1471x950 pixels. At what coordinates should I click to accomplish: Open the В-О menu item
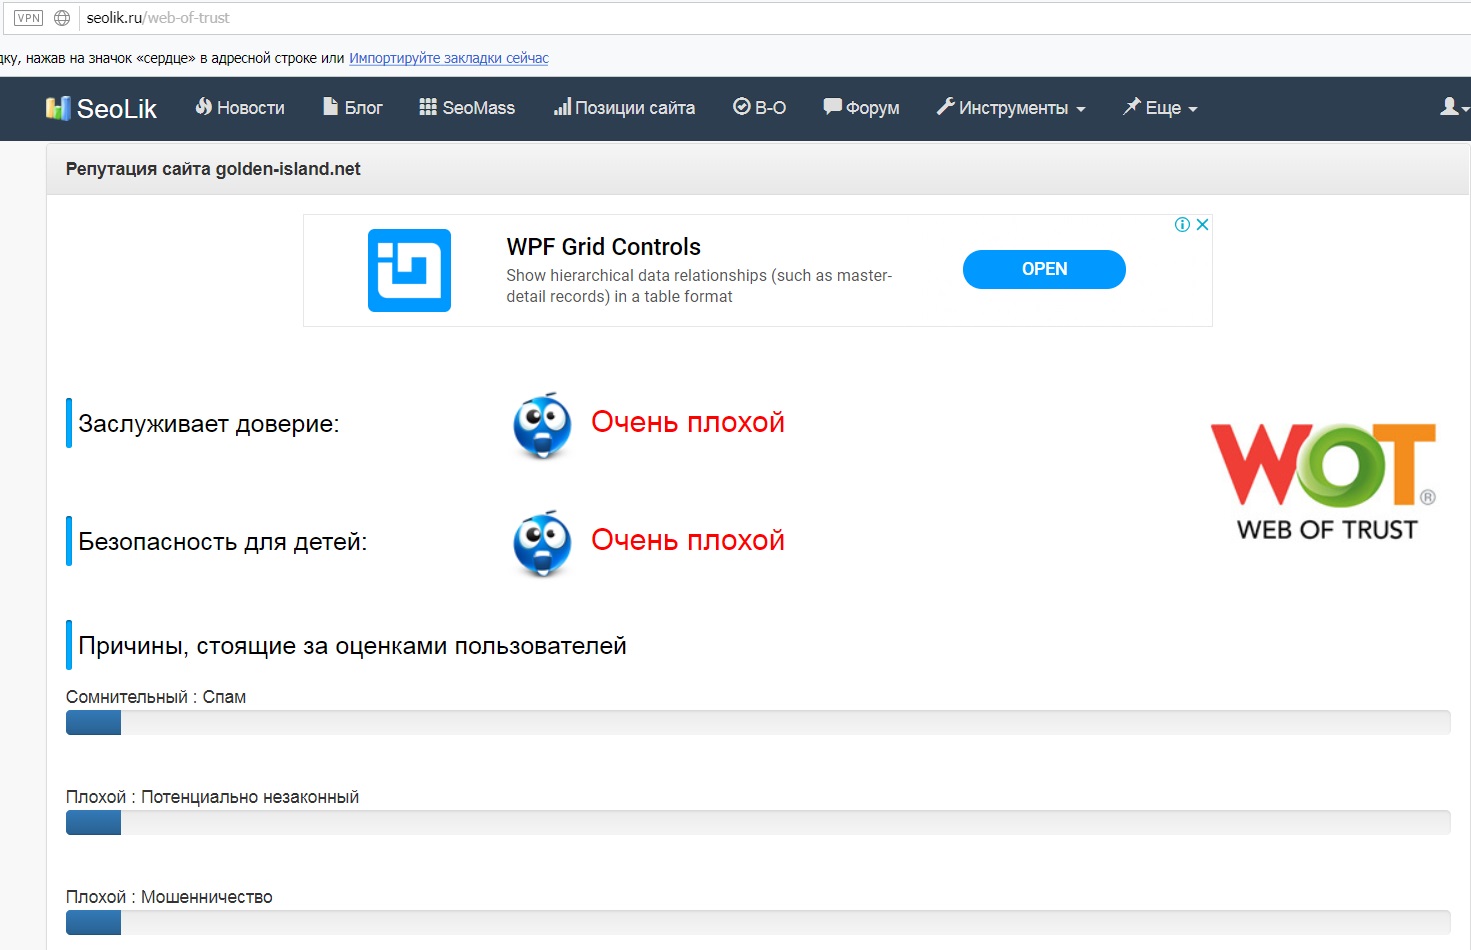click(760, 108)
